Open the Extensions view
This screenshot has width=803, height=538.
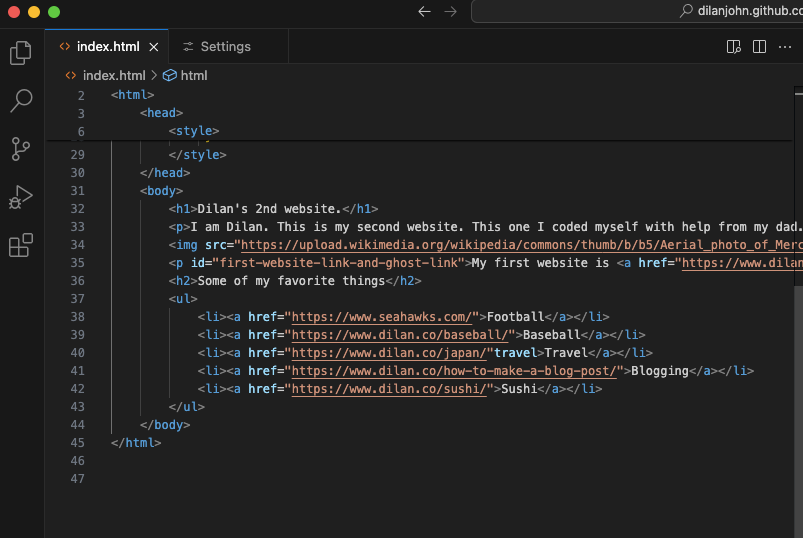click(21, 245)
